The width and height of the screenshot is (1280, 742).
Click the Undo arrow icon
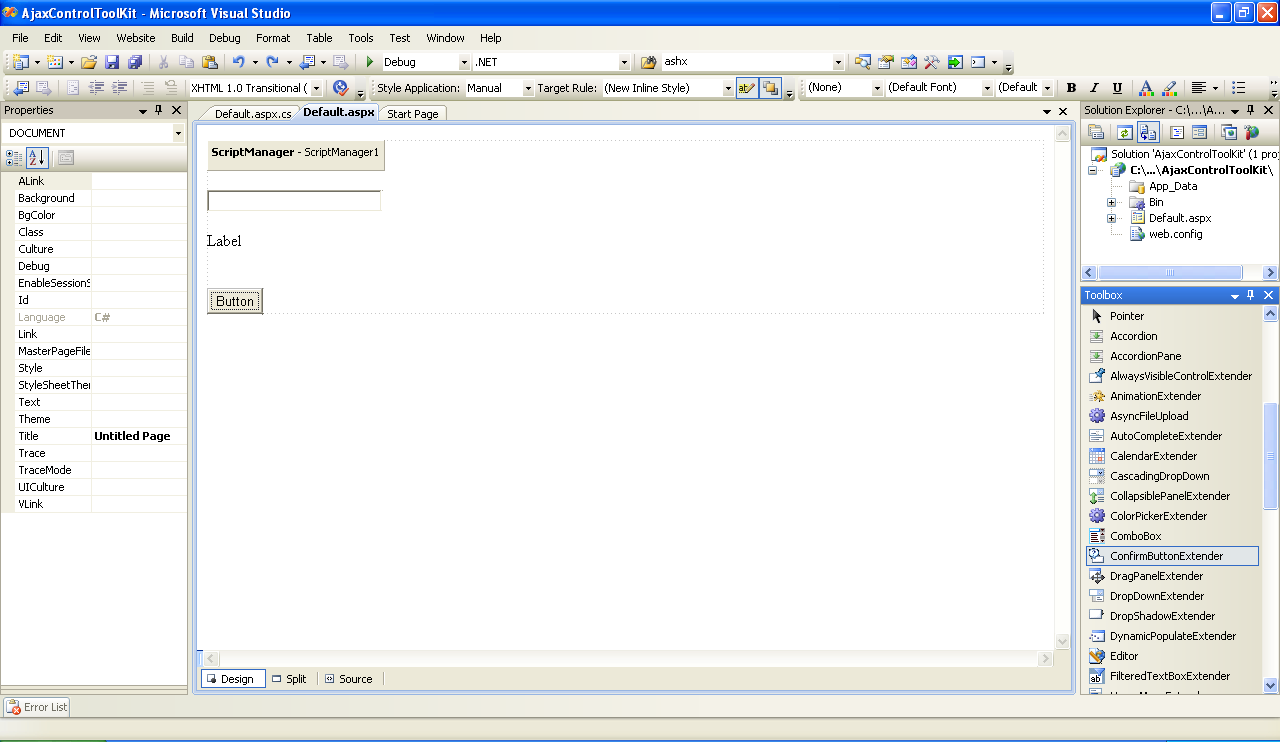coord(238,62)
